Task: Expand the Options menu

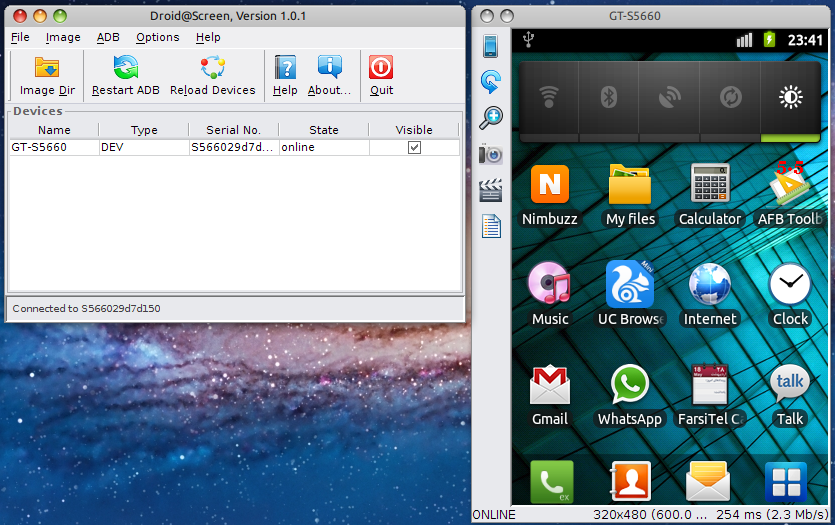Action: [158, 37]
